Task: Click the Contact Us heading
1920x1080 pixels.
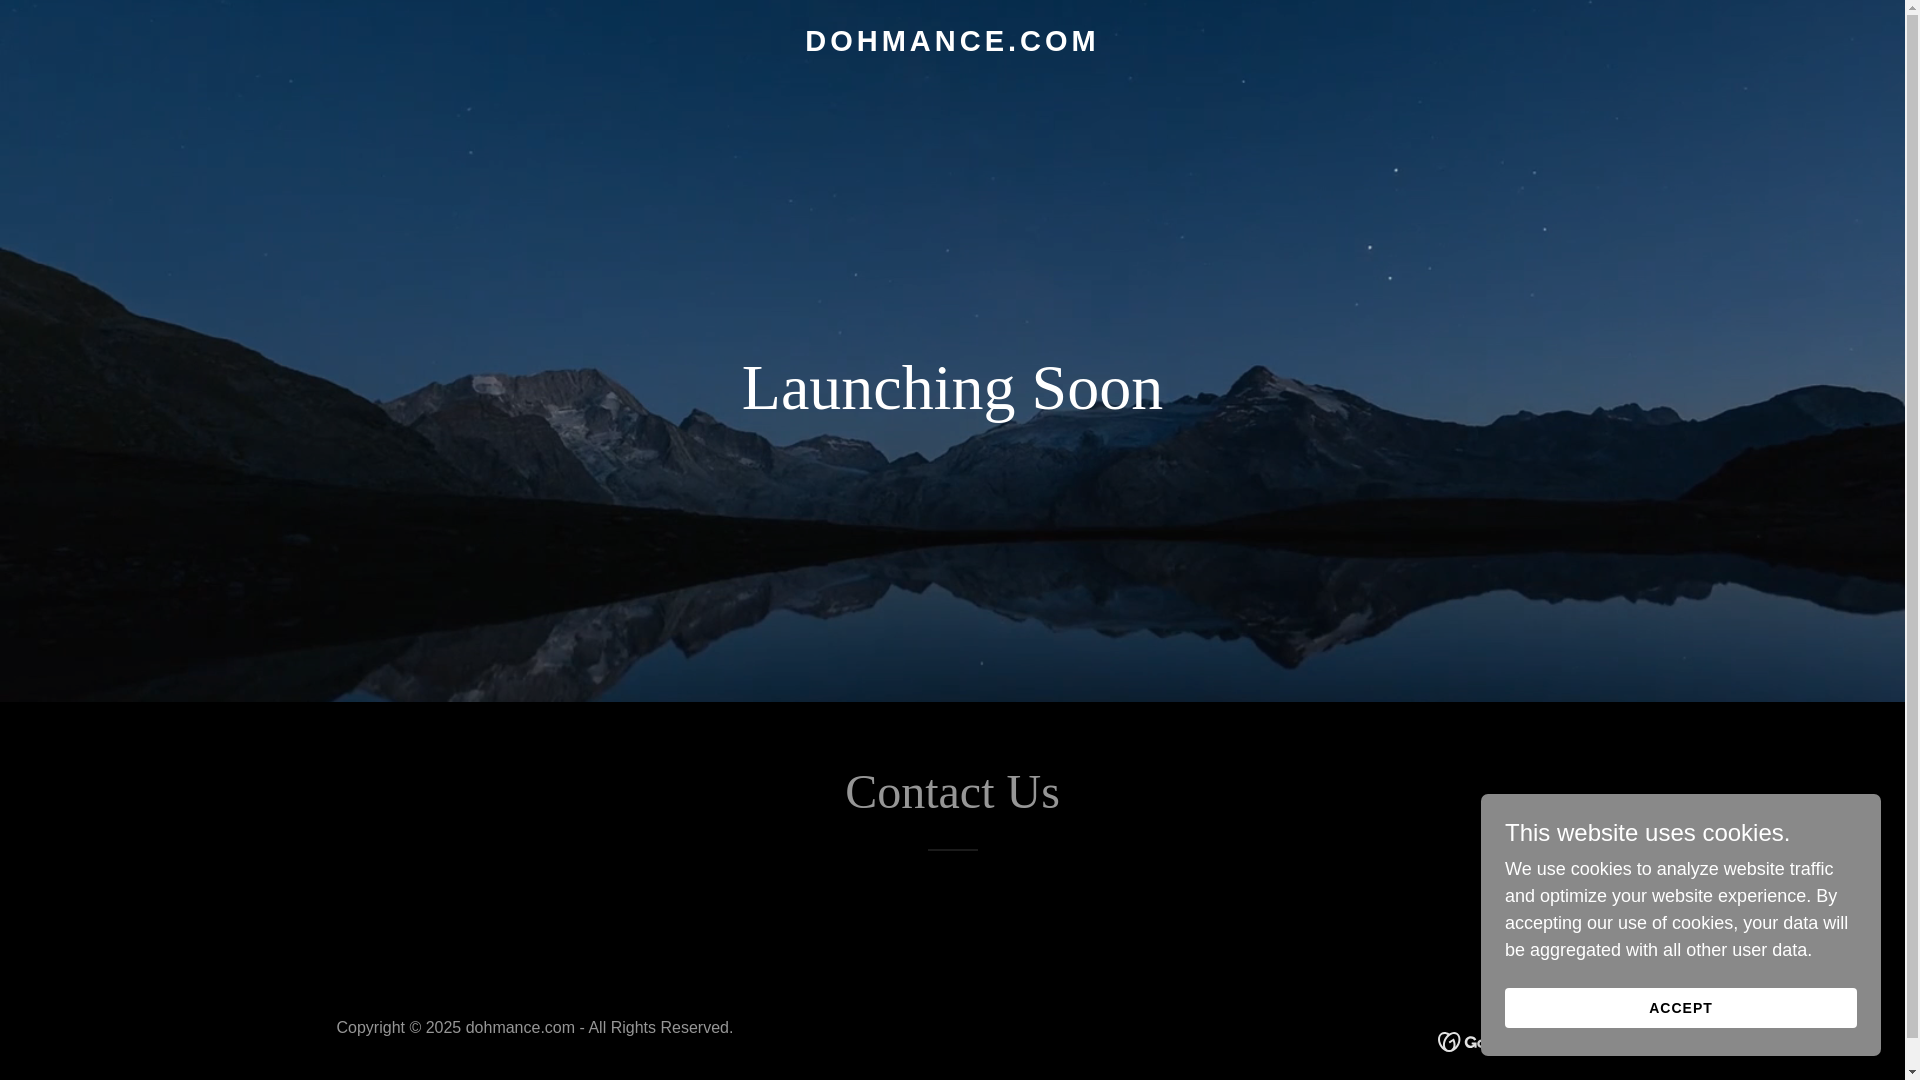Action: pos(951,792)
